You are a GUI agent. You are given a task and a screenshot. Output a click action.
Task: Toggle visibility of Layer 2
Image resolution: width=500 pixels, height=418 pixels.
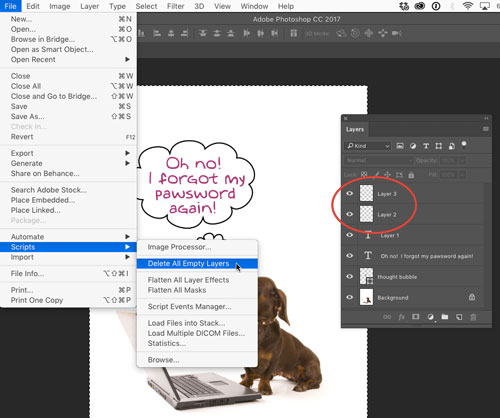pos(349,214)
